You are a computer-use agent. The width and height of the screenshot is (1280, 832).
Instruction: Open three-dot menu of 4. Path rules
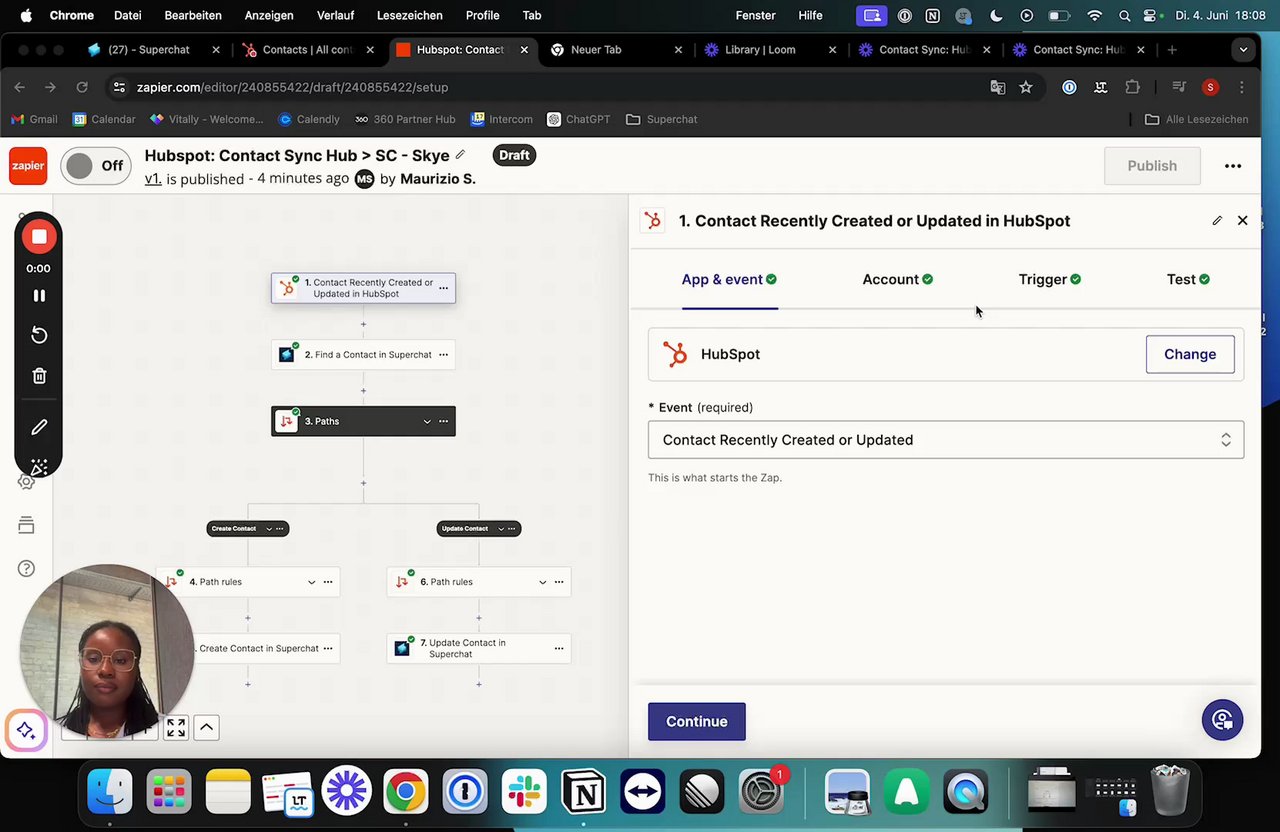327,582
